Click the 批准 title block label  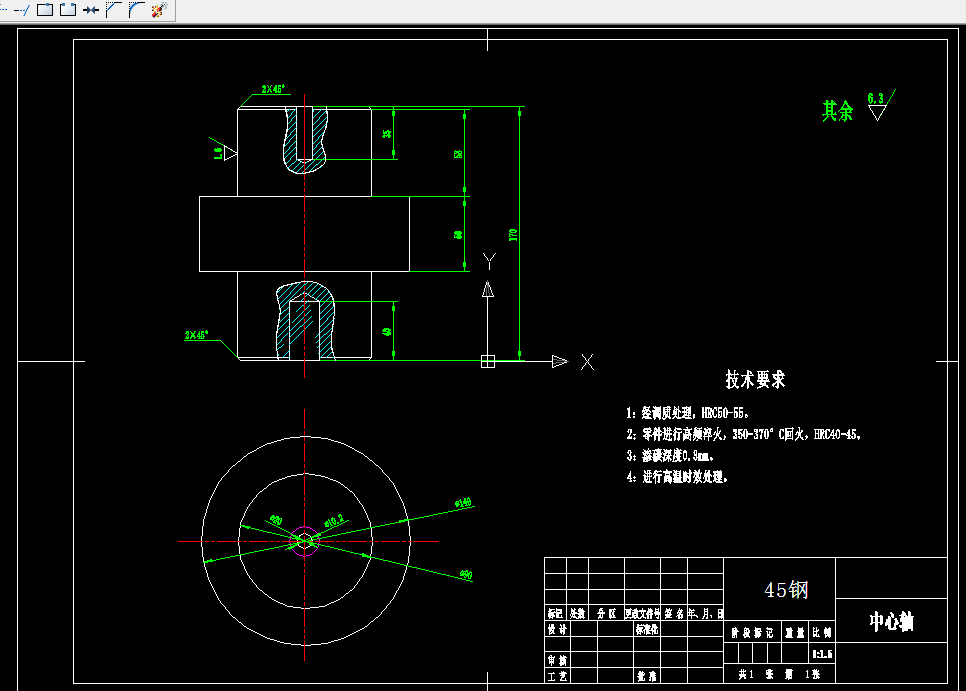point(646,676)
